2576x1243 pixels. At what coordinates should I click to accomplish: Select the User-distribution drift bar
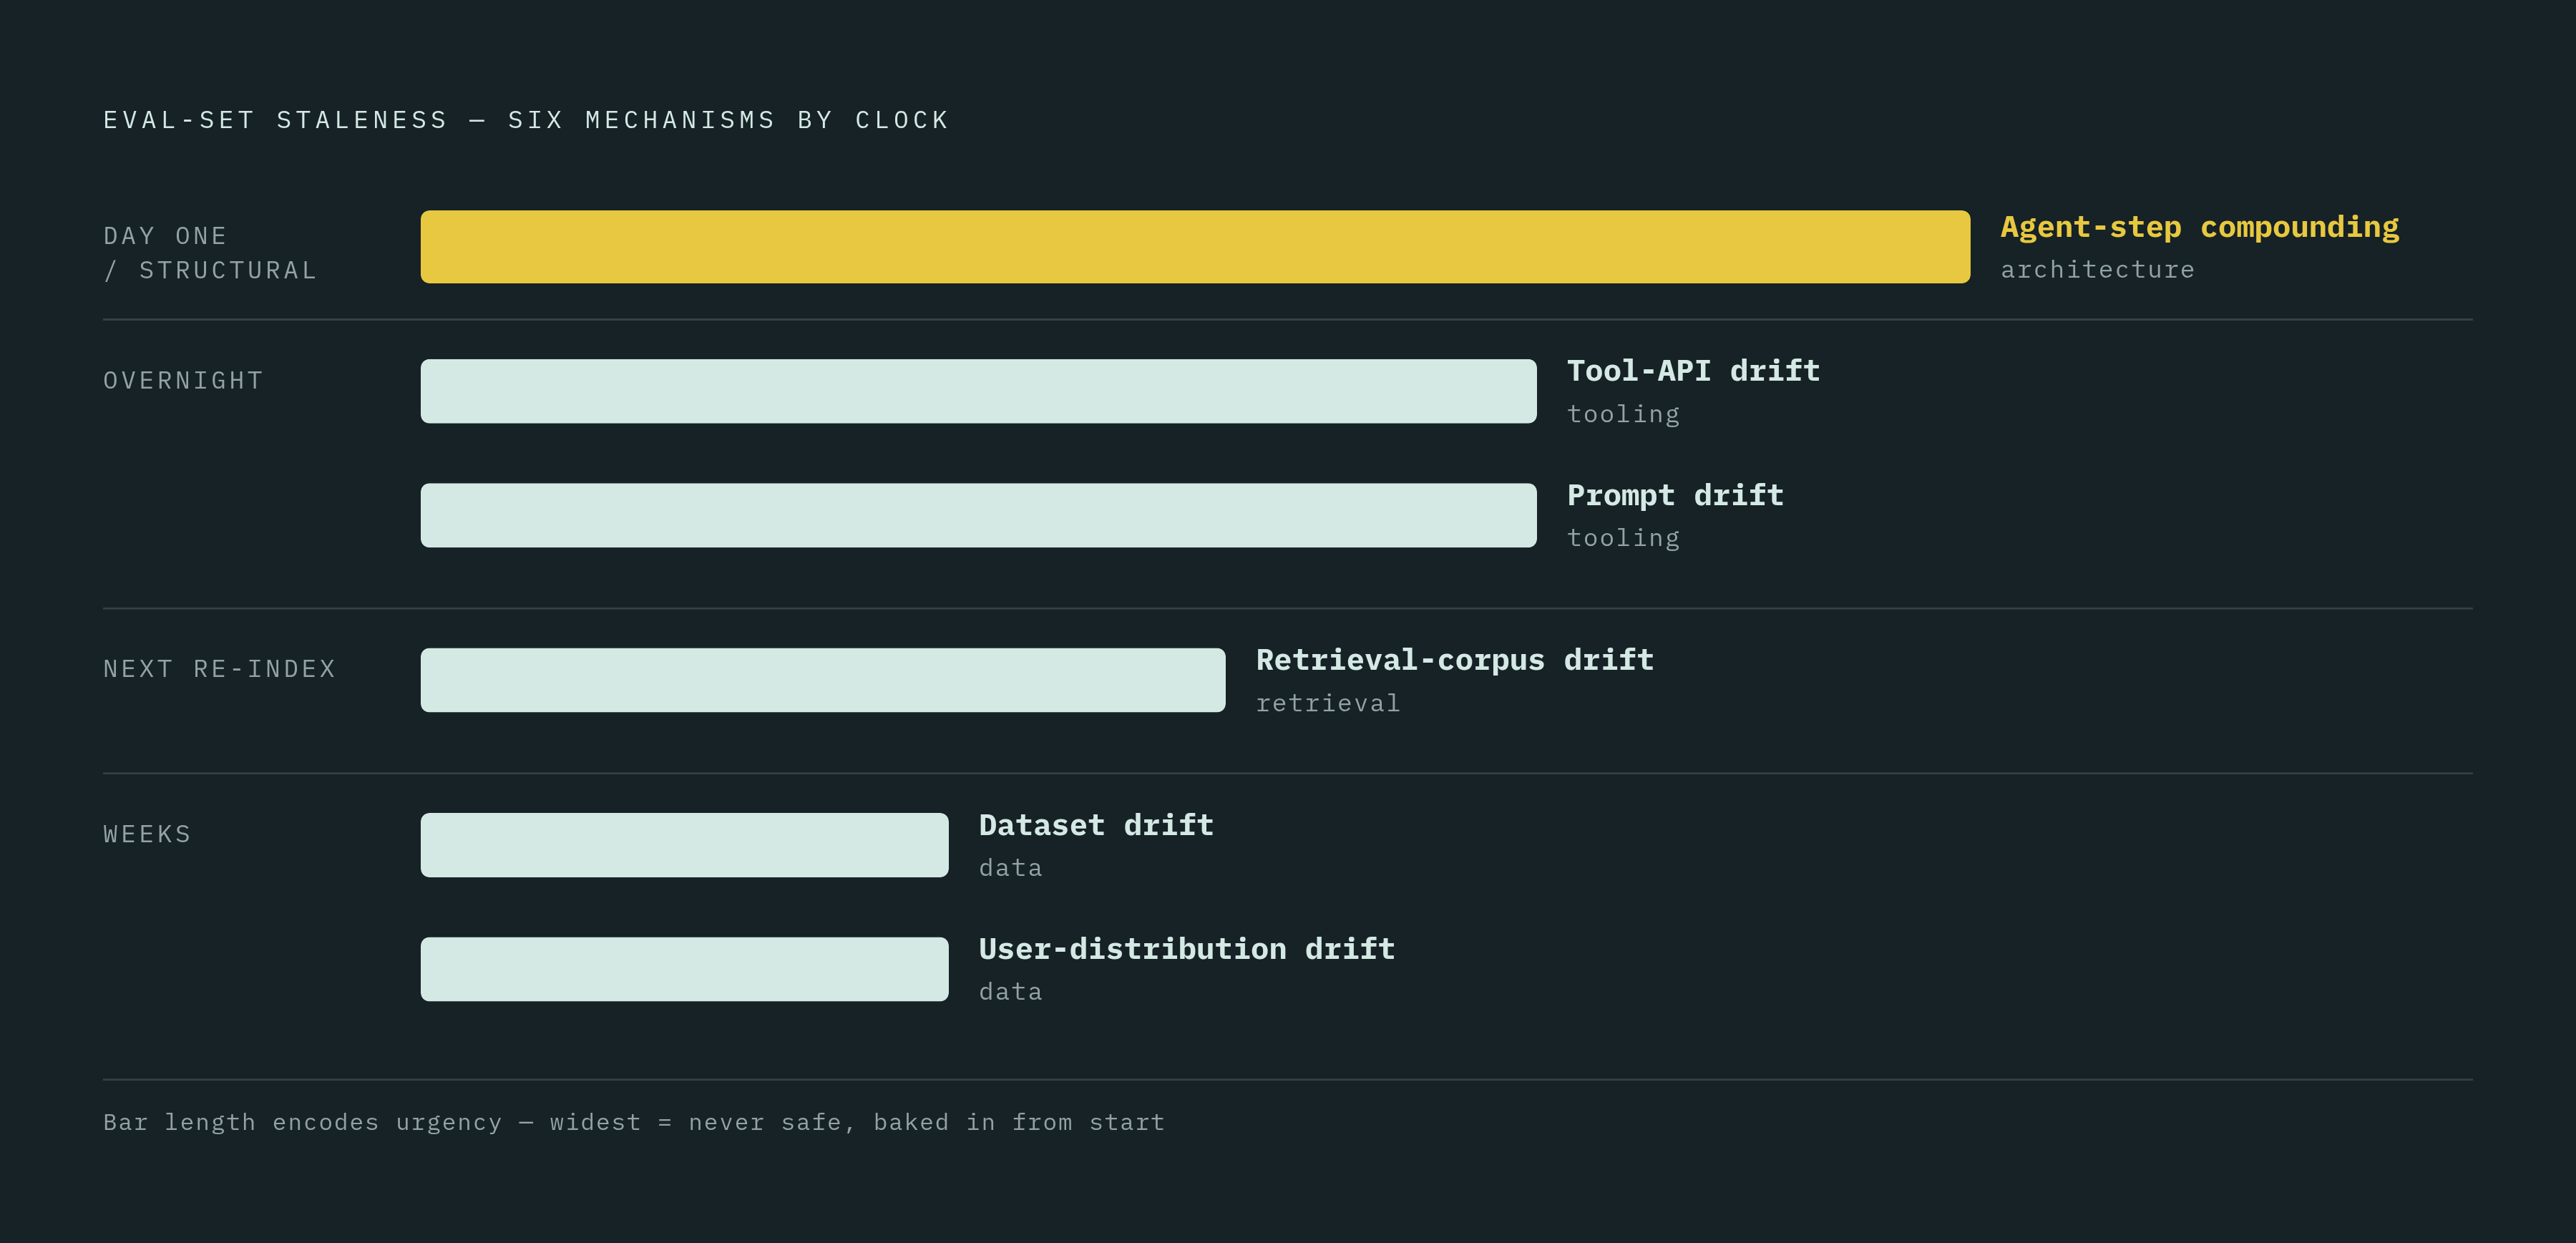click(x=684, y=969)
